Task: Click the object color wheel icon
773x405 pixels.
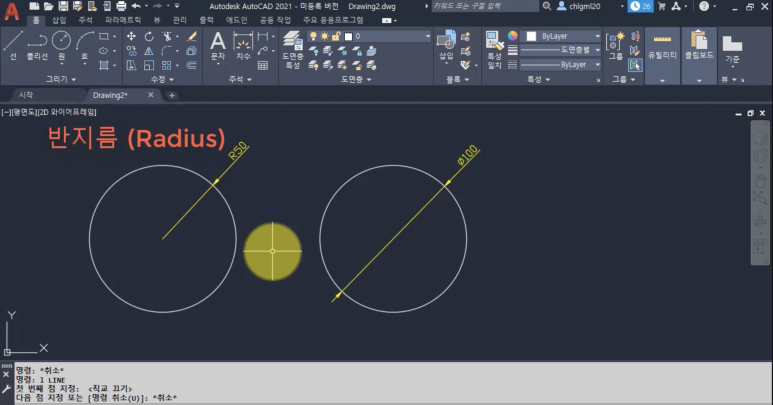Action: [x=513, y=36]
